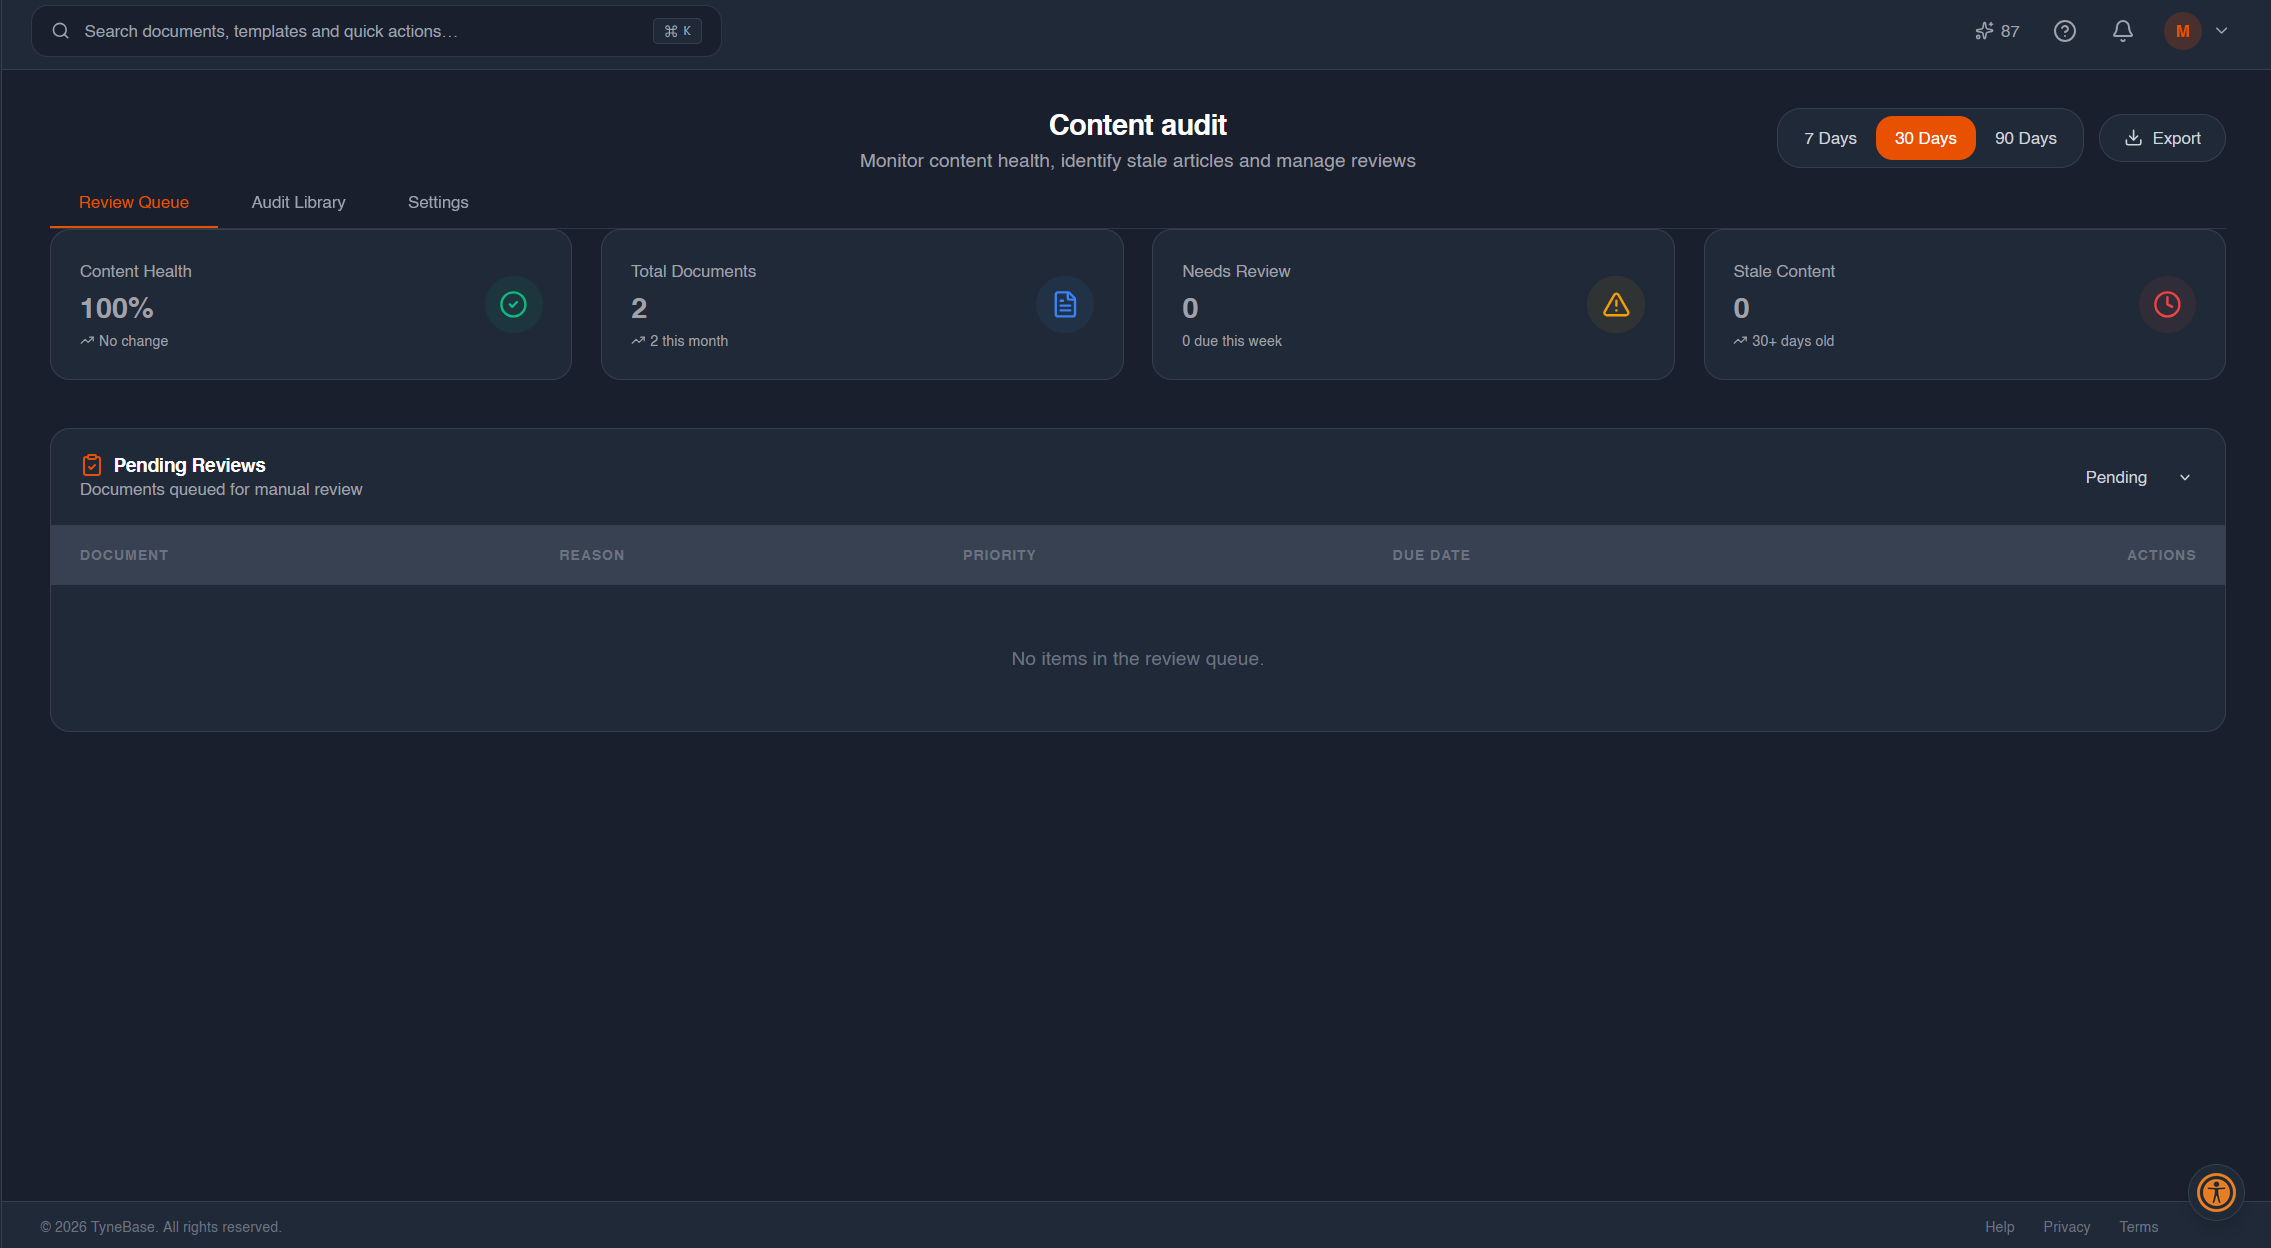Click the DUE DATE column header
The height and width of the screenshot is (1248, 2271).
1431,555
